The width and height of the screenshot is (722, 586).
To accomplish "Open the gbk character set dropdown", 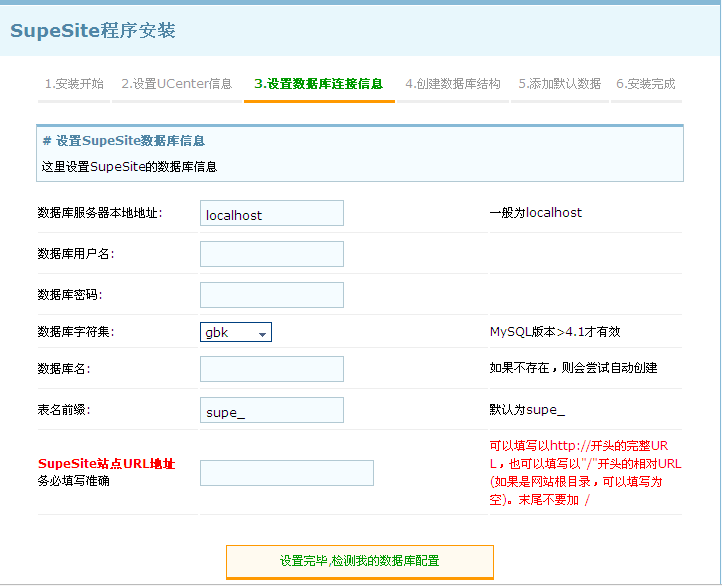I will [236, 332].
